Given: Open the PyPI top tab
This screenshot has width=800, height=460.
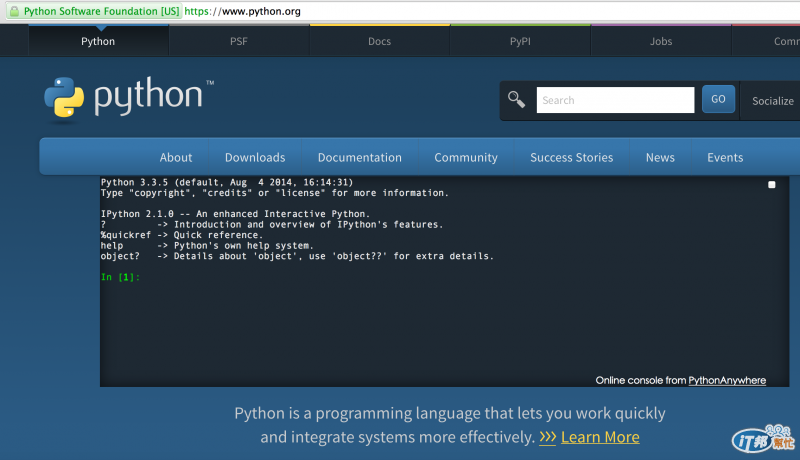Looking at the screenshot, I should tap(520, 41).
